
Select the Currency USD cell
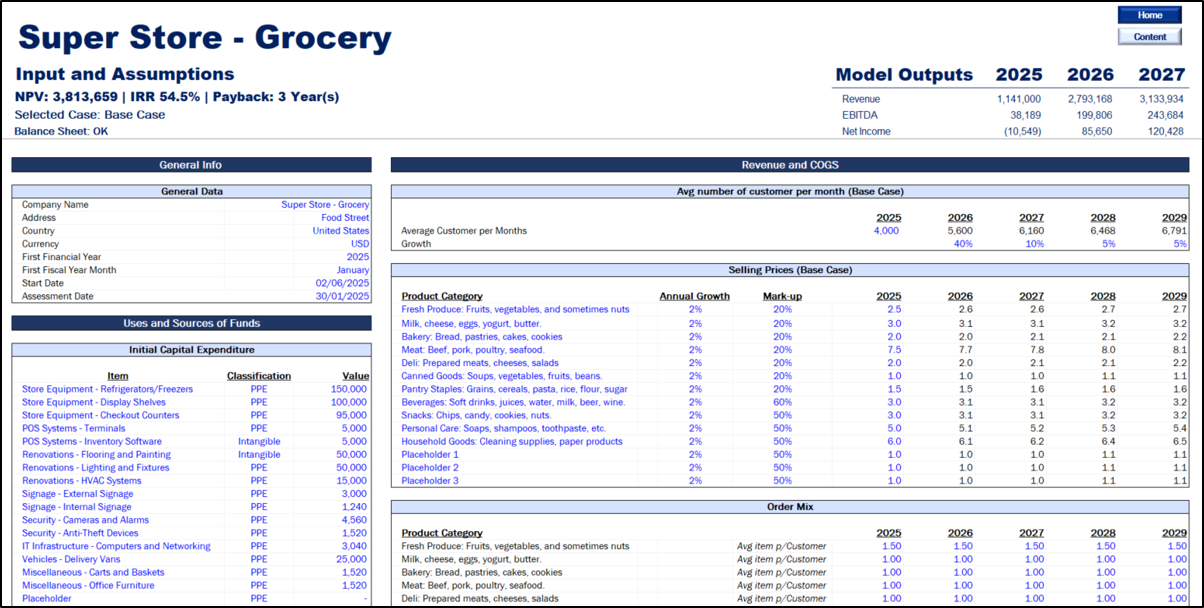359,244
